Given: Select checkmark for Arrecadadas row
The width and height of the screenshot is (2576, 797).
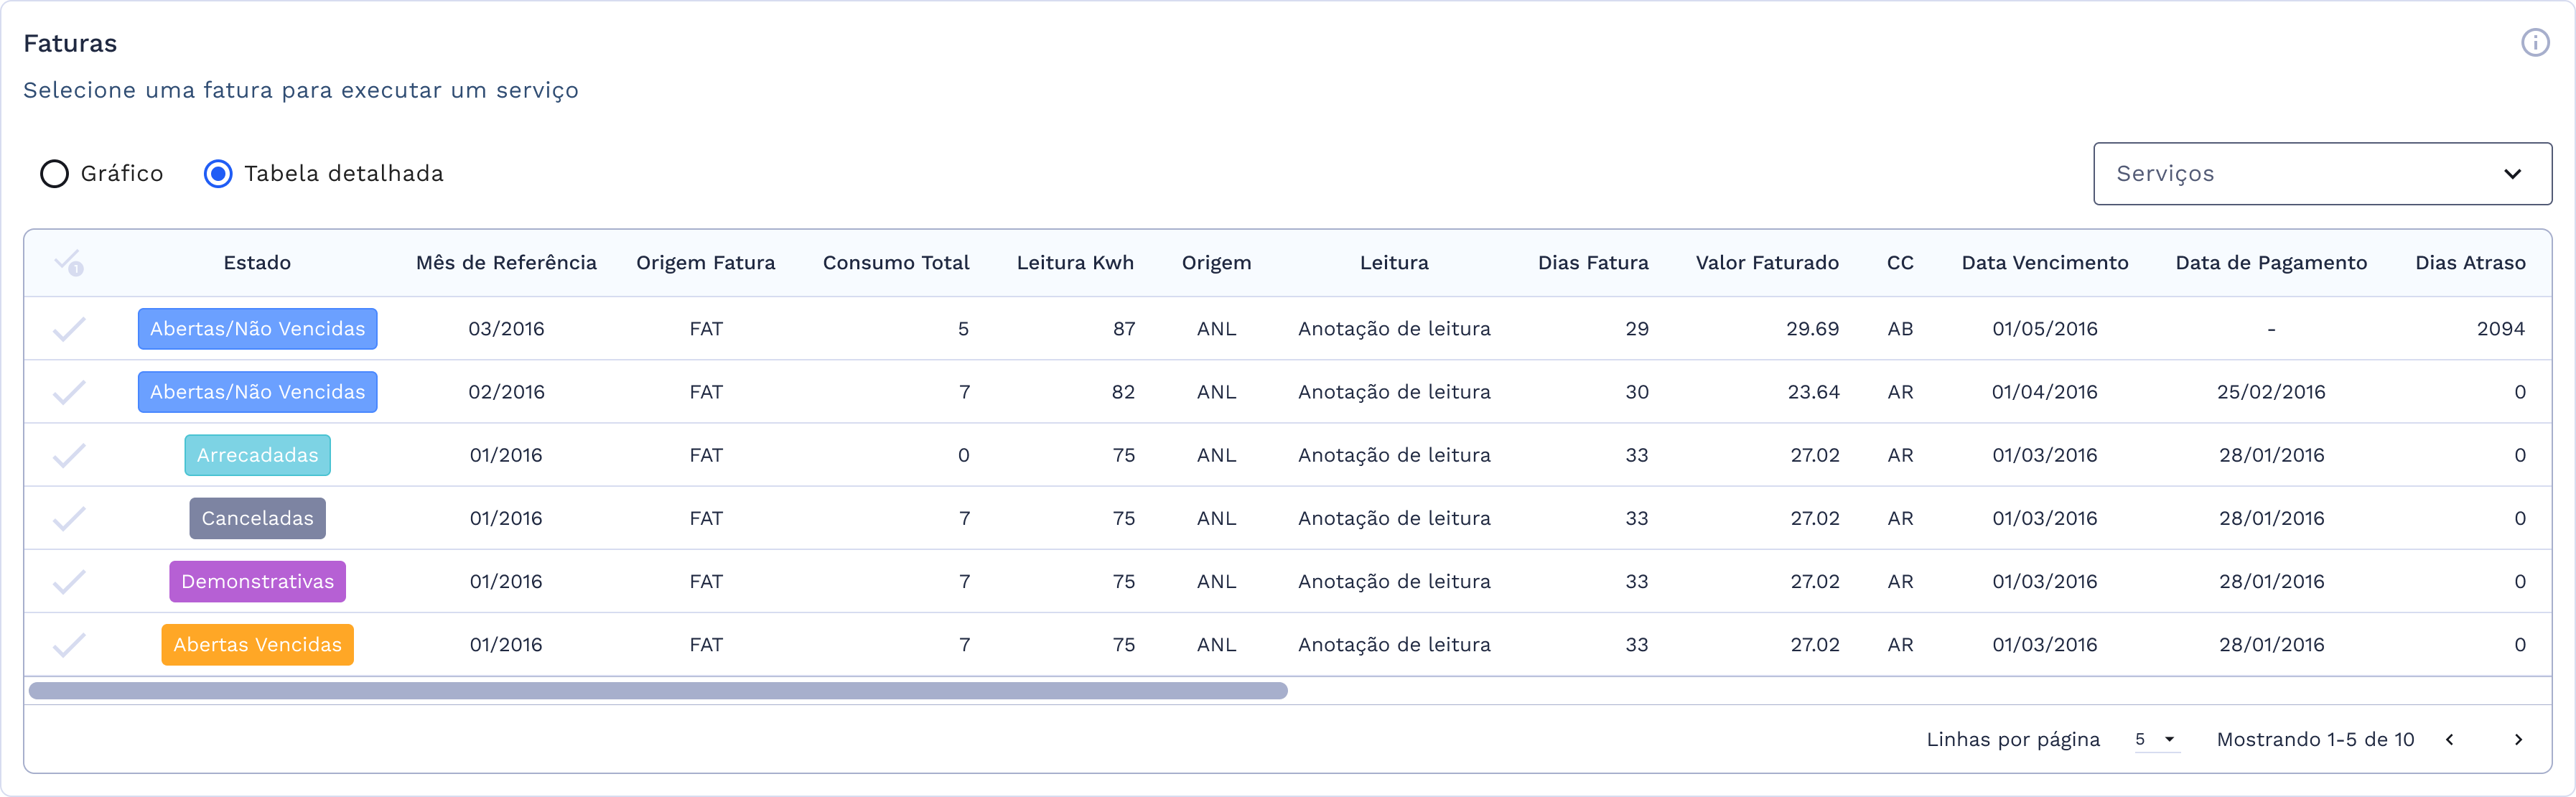Looking at the screenshot, I should (69, 456).
